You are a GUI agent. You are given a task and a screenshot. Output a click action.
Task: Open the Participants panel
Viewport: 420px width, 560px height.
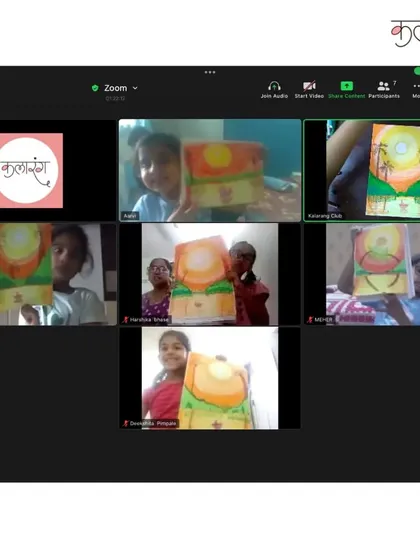[x=384, y=90]
